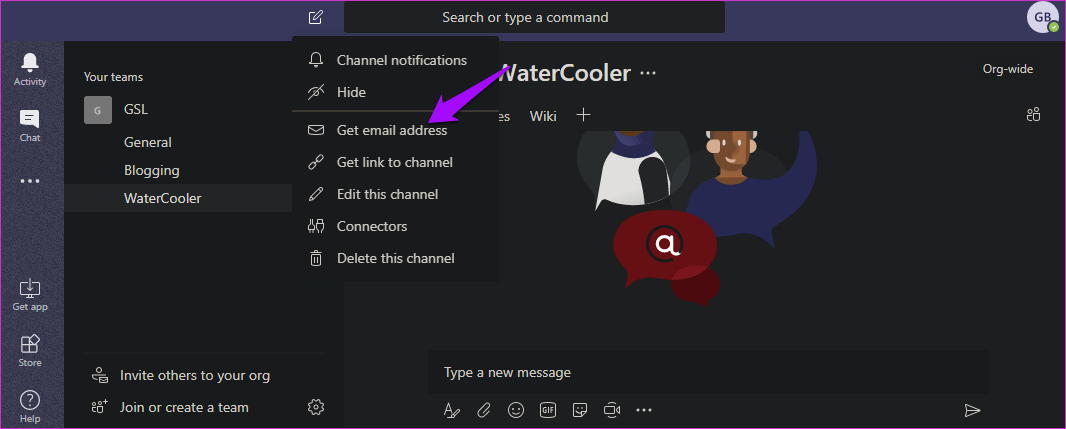The width and height of the screenshot is (1066, 429).
Task: Open the GB profile avatar
Action: coord(1043,17)
